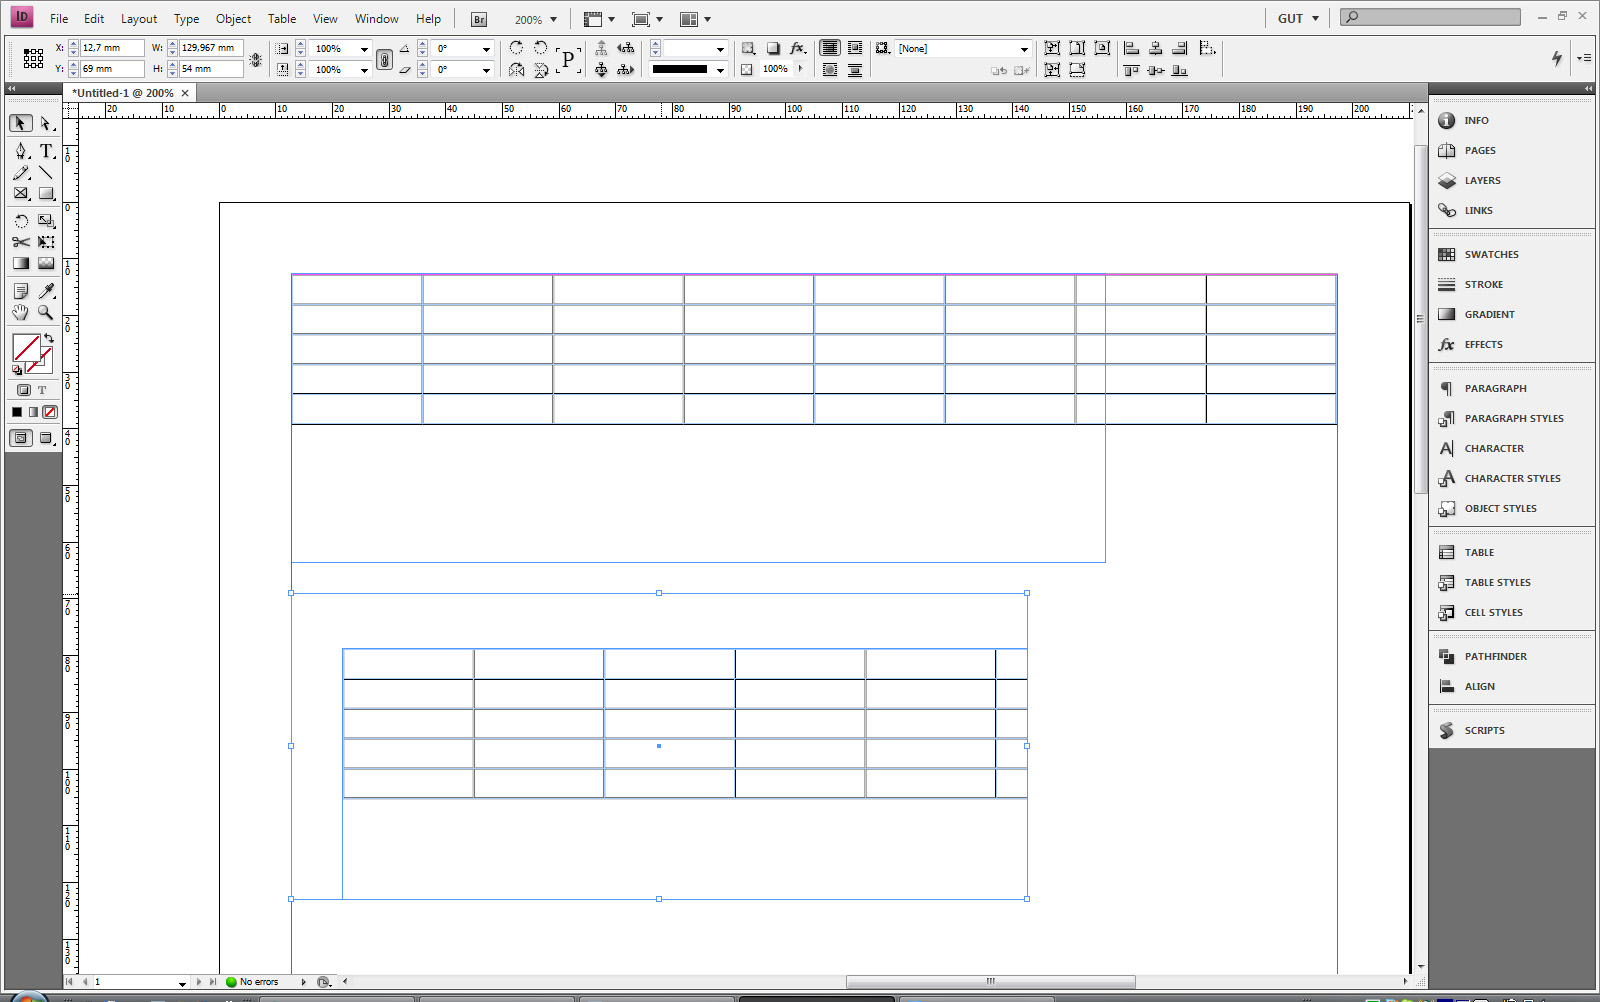Swap fill and stroke arrows

(49, 338)
